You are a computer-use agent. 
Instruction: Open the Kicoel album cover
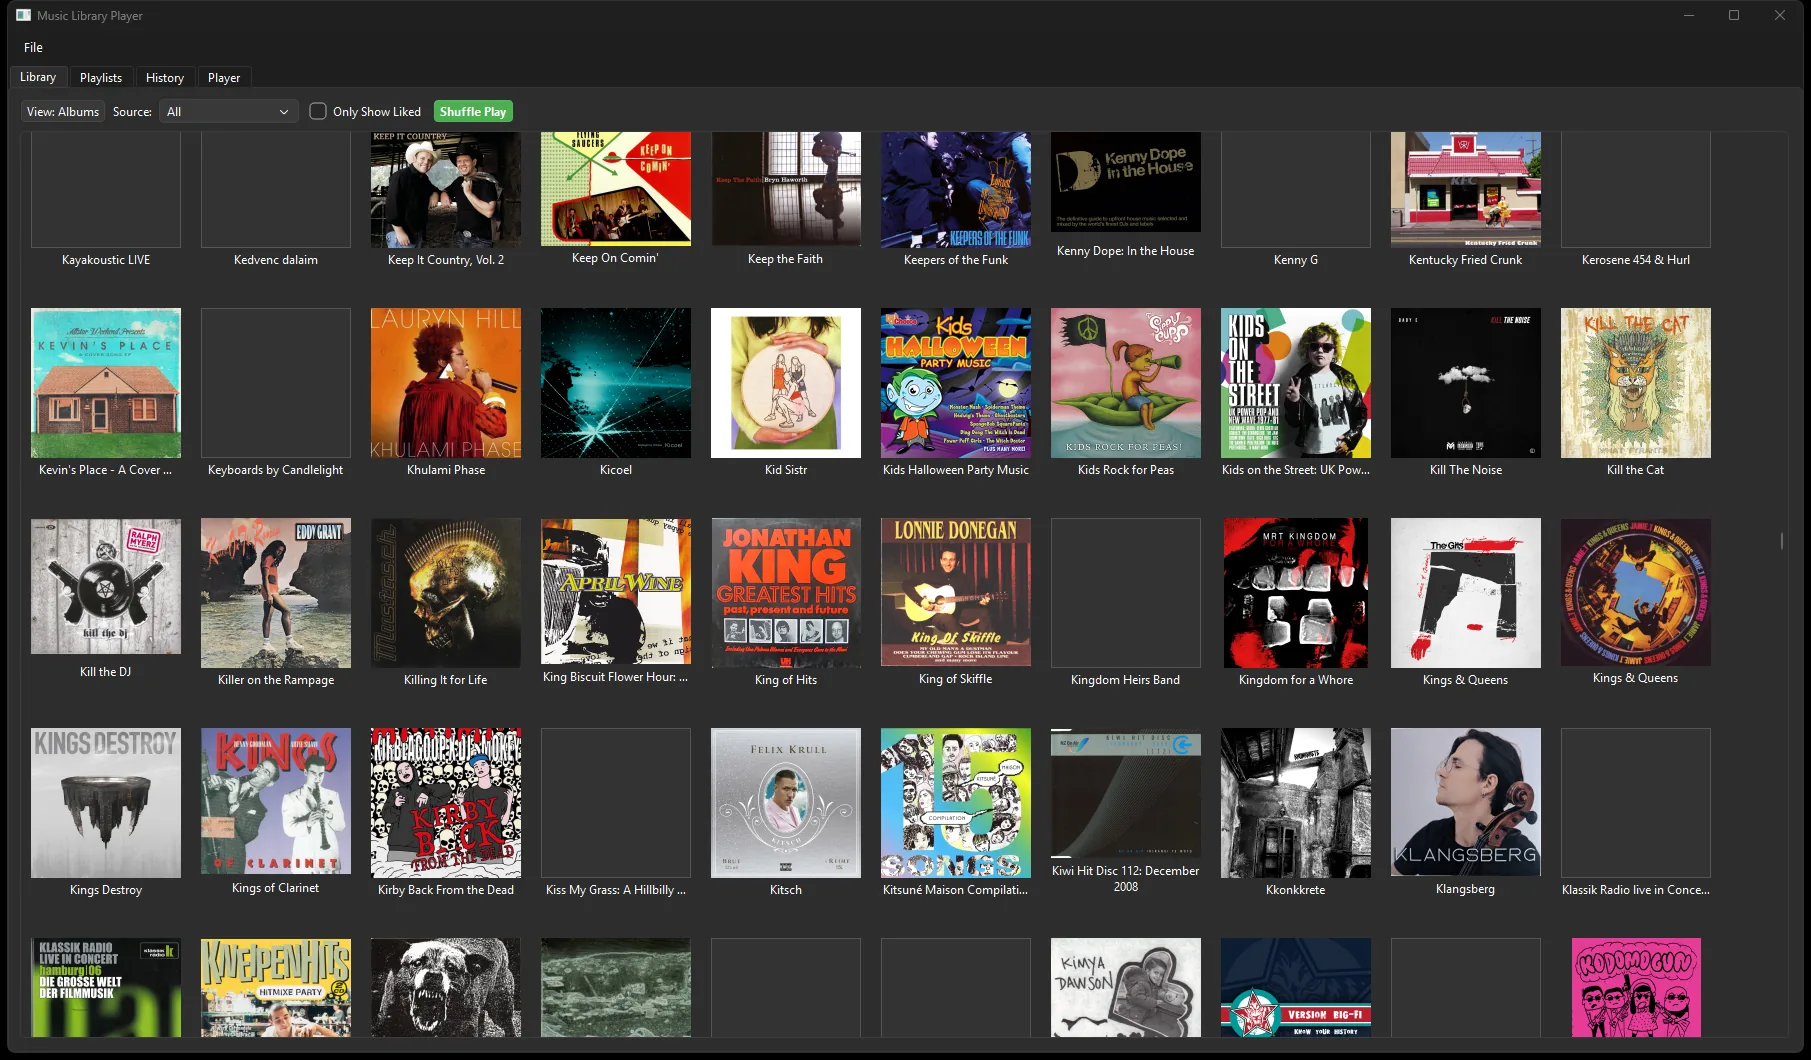(616, 383)
